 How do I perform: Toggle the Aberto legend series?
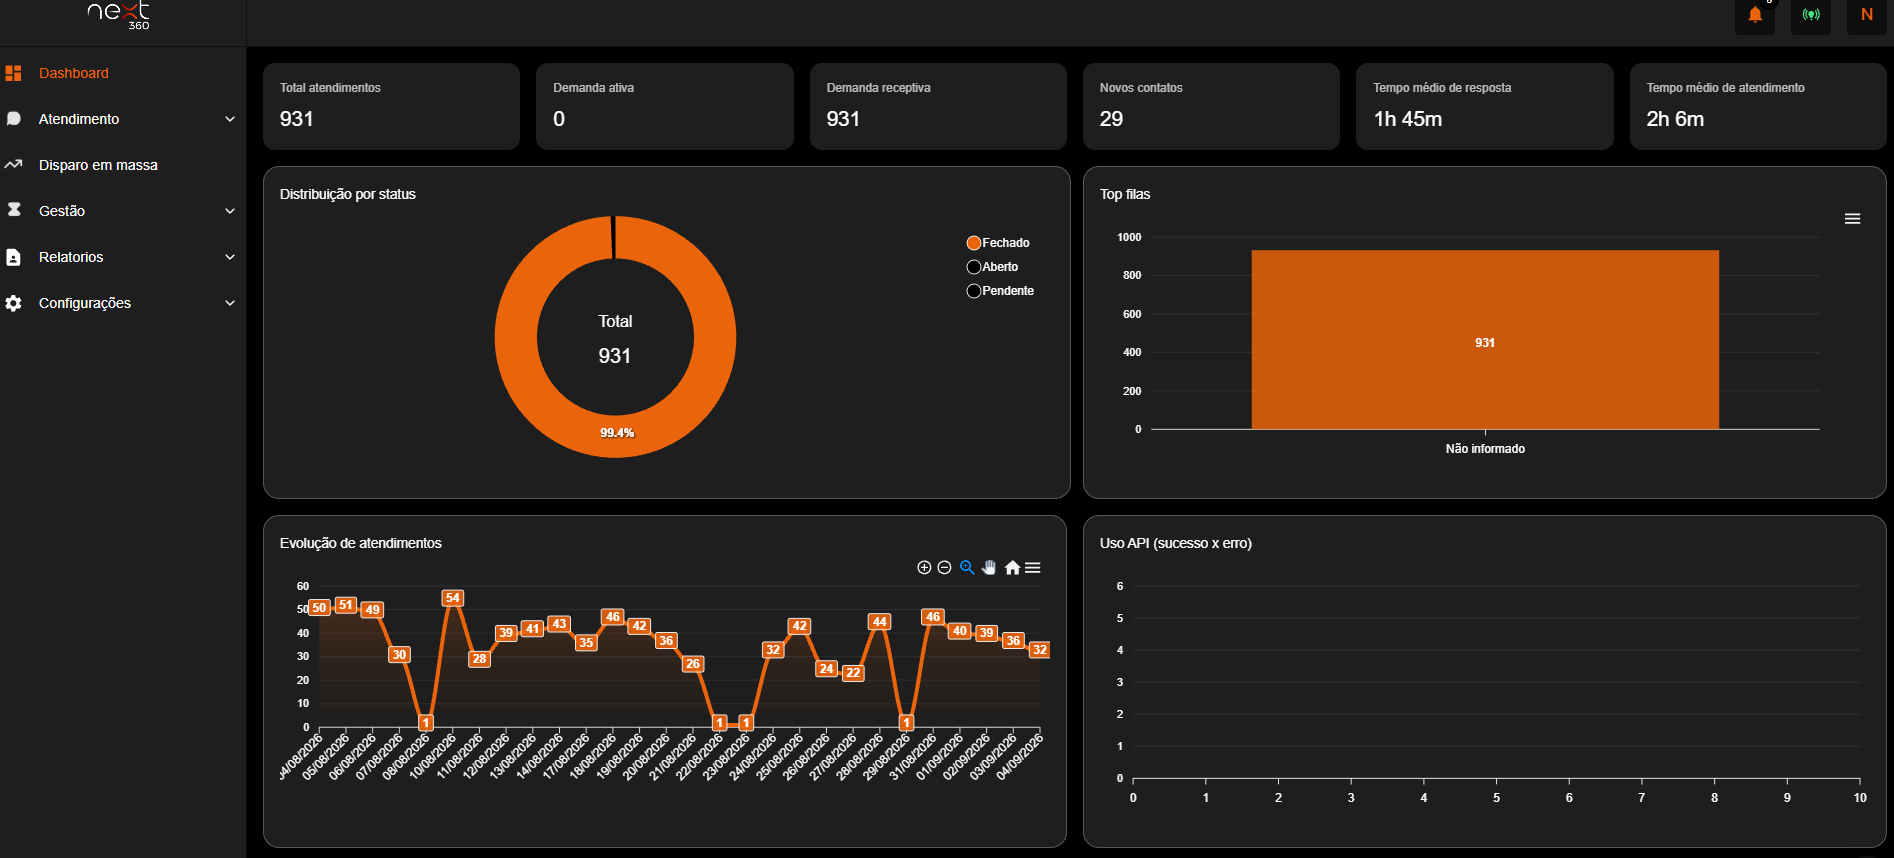(x=993, y=267)
